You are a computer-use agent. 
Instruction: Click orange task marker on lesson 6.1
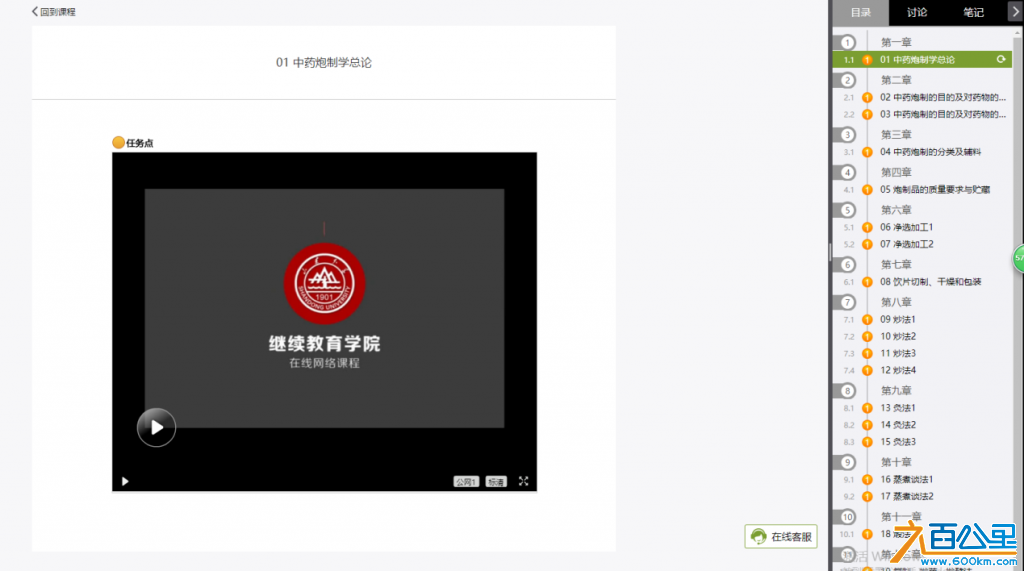point(867,282)
